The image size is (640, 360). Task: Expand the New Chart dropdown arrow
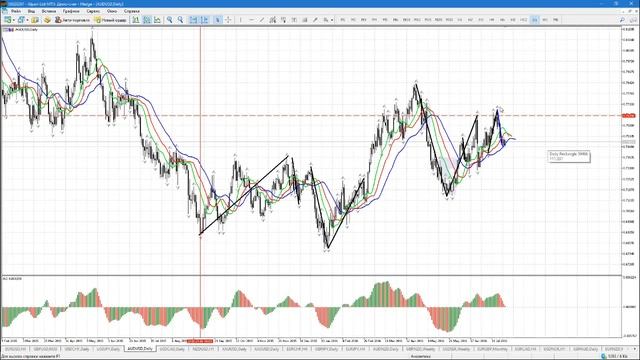tap(13, 20)
